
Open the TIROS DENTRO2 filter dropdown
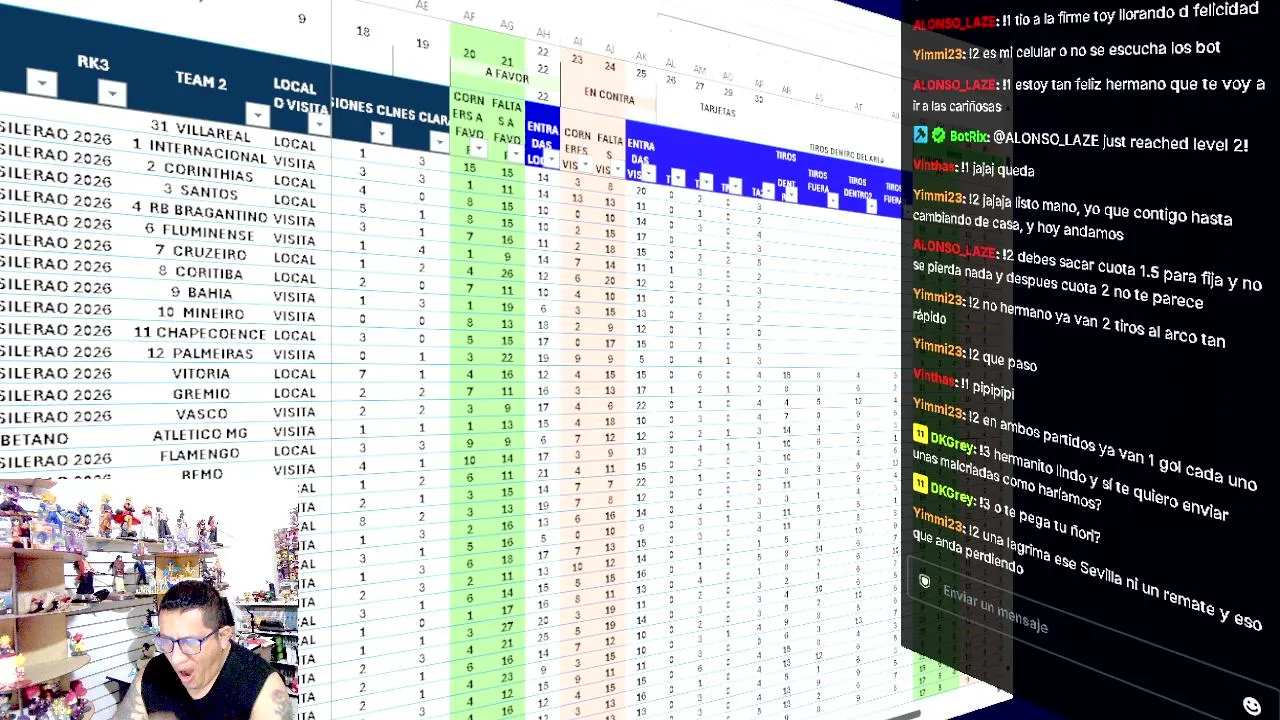coord(871,206)
